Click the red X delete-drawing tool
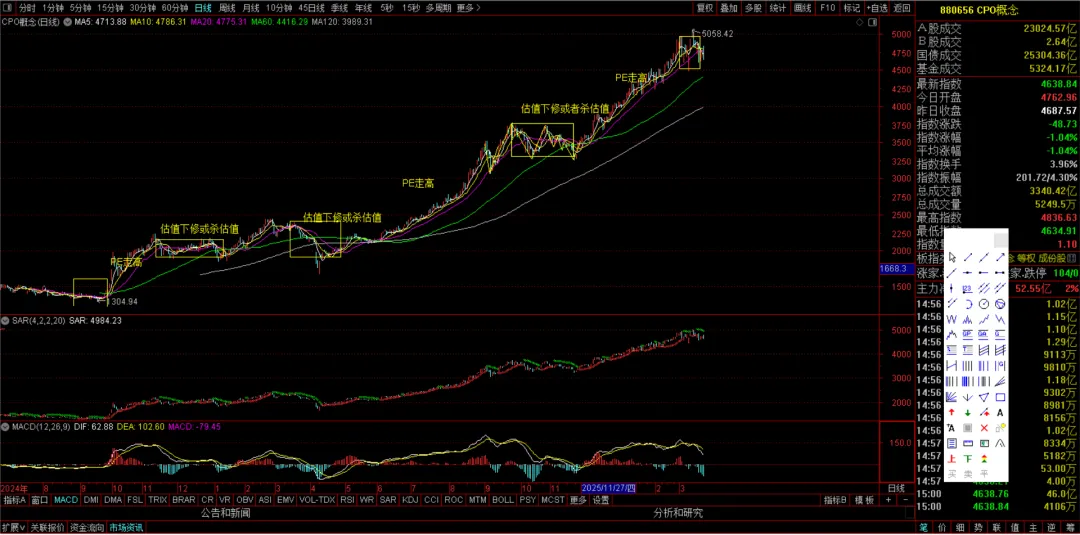The height and width of the screenshot is (535, 1080). (984, 428)
